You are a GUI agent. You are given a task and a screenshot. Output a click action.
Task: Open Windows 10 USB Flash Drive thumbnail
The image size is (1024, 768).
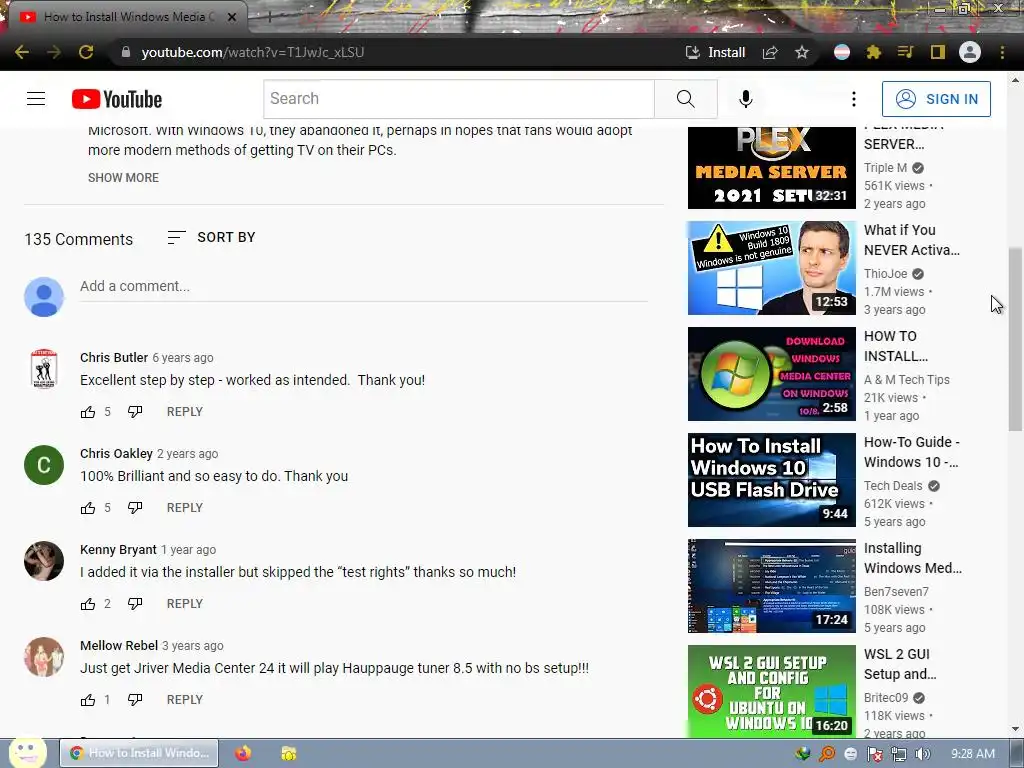(x=771, y=480)
